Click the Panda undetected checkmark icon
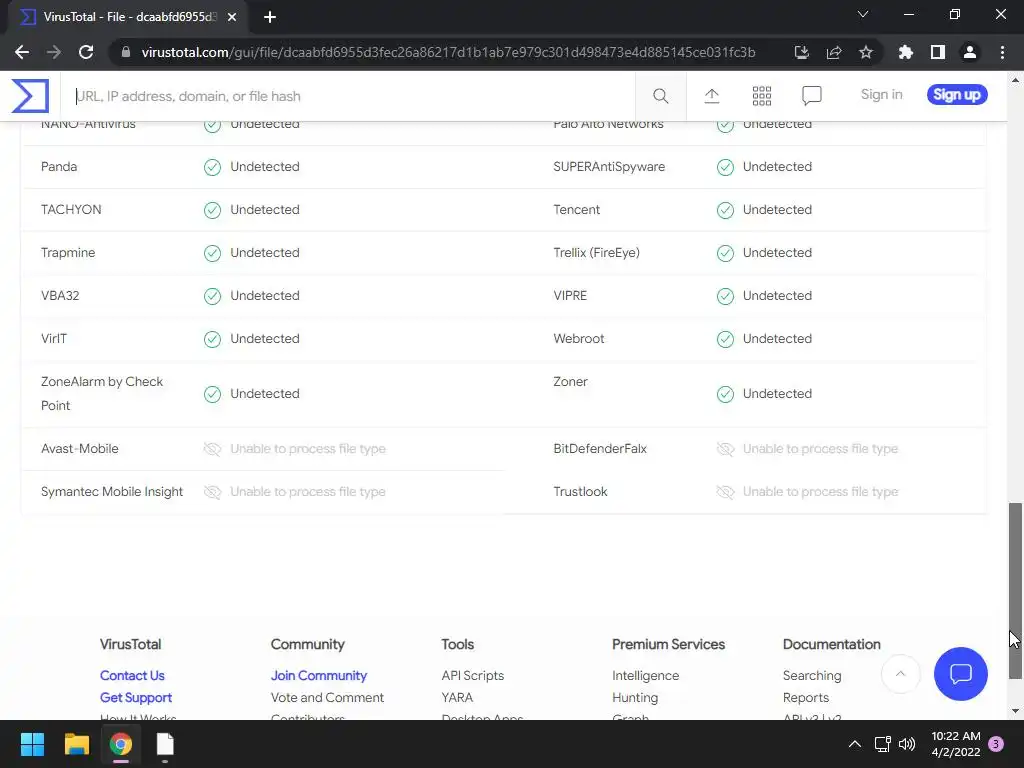 click(x=212, y=167)
